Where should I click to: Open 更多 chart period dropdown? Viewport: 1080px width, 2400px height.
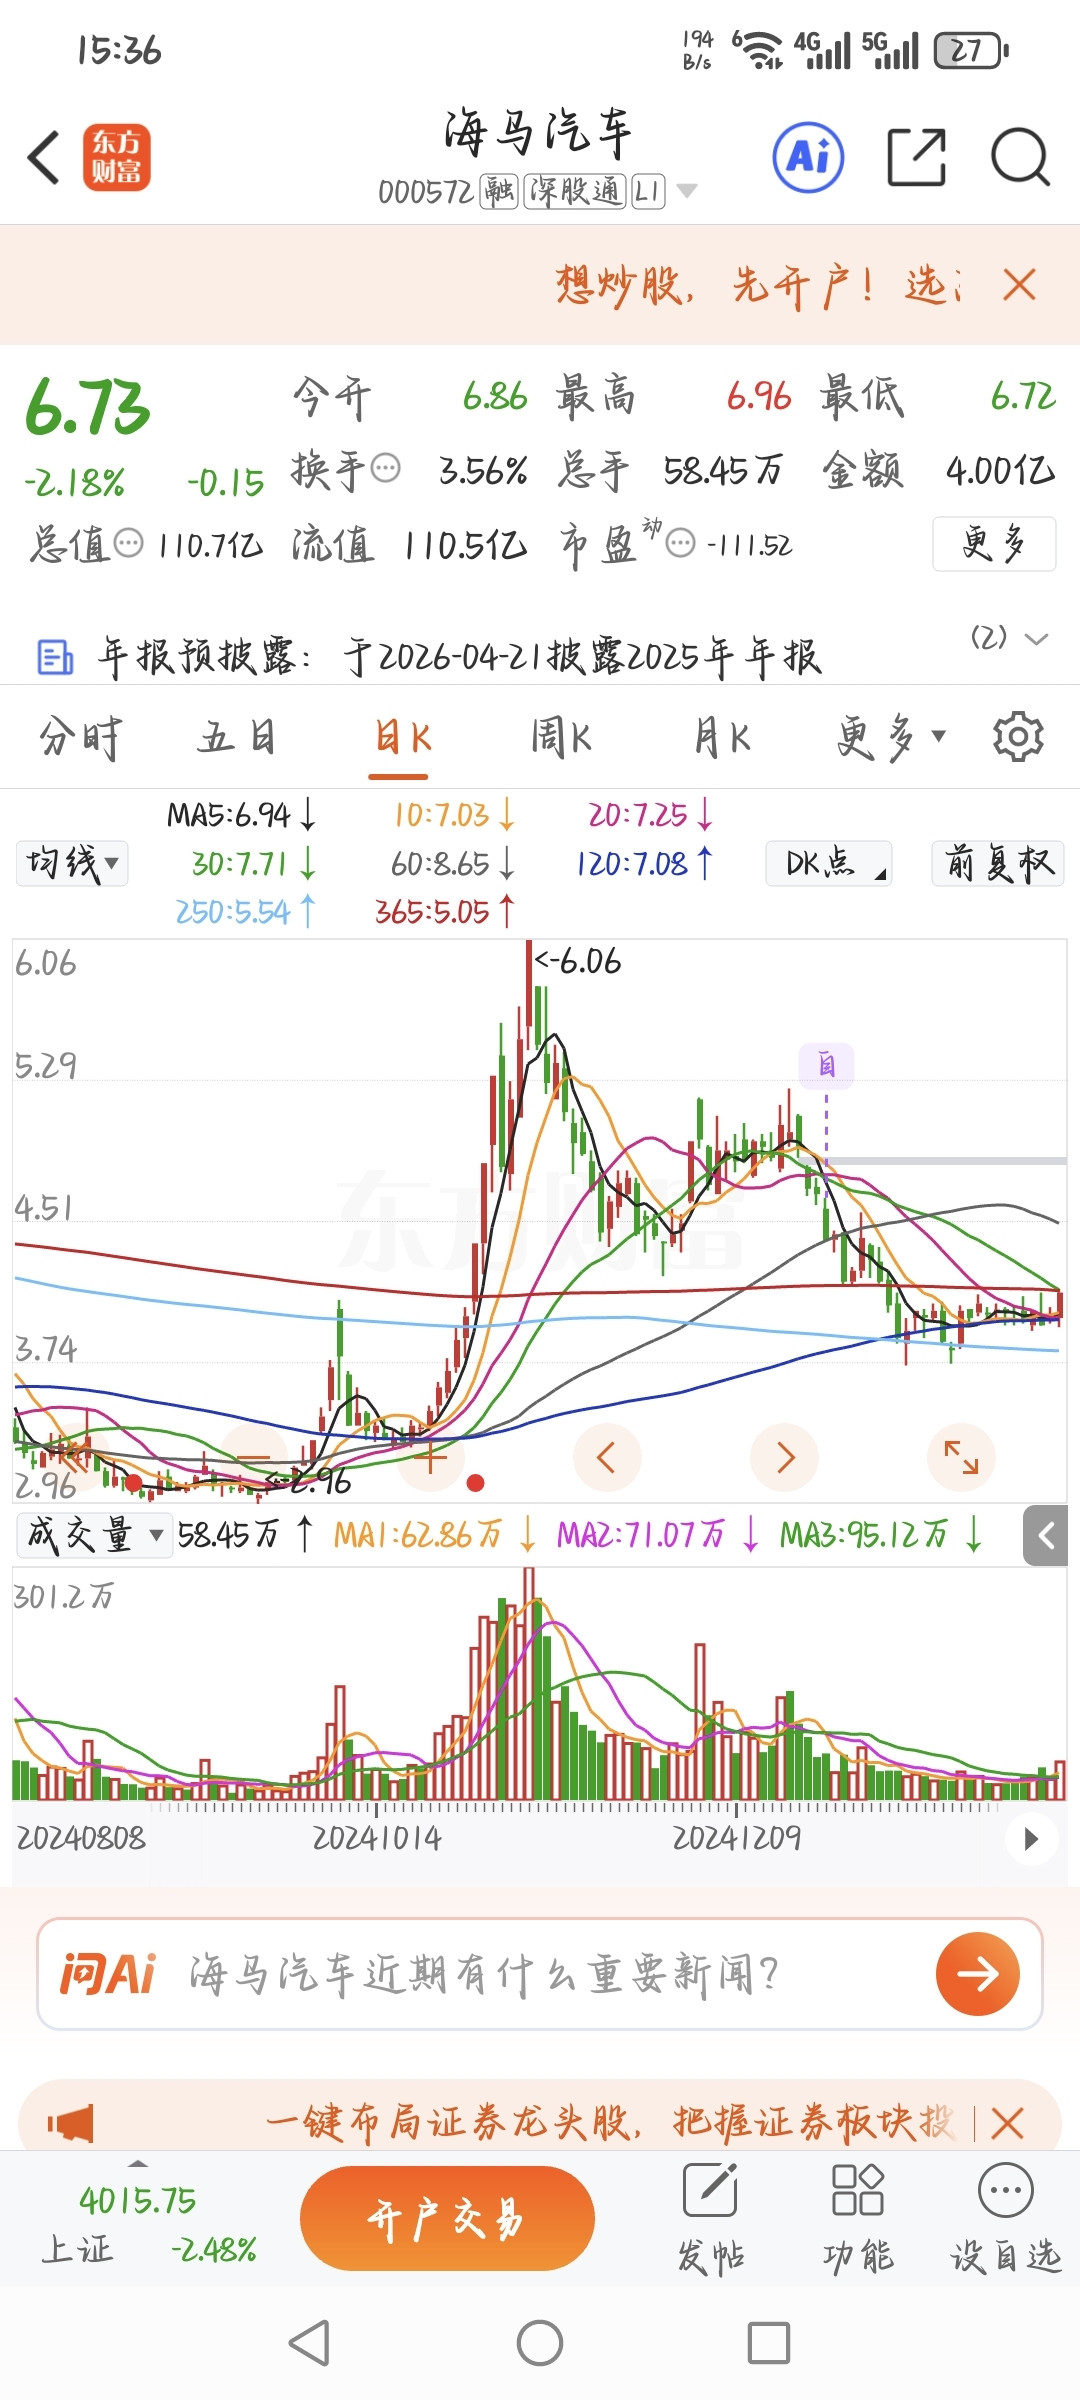click(890, 738)
